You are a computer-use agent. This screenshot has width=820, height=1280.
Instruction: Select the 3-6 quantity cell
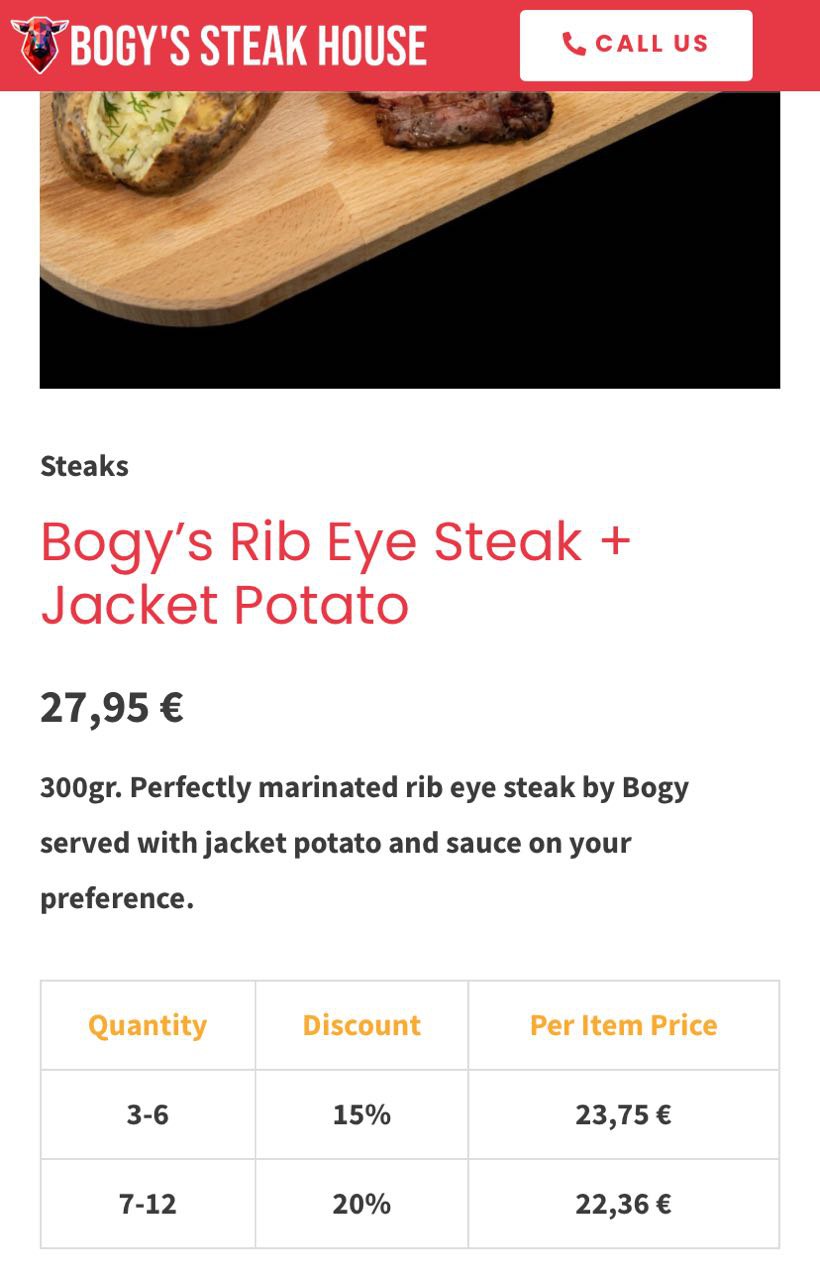pyautogui.click(x=147, y=1114)
